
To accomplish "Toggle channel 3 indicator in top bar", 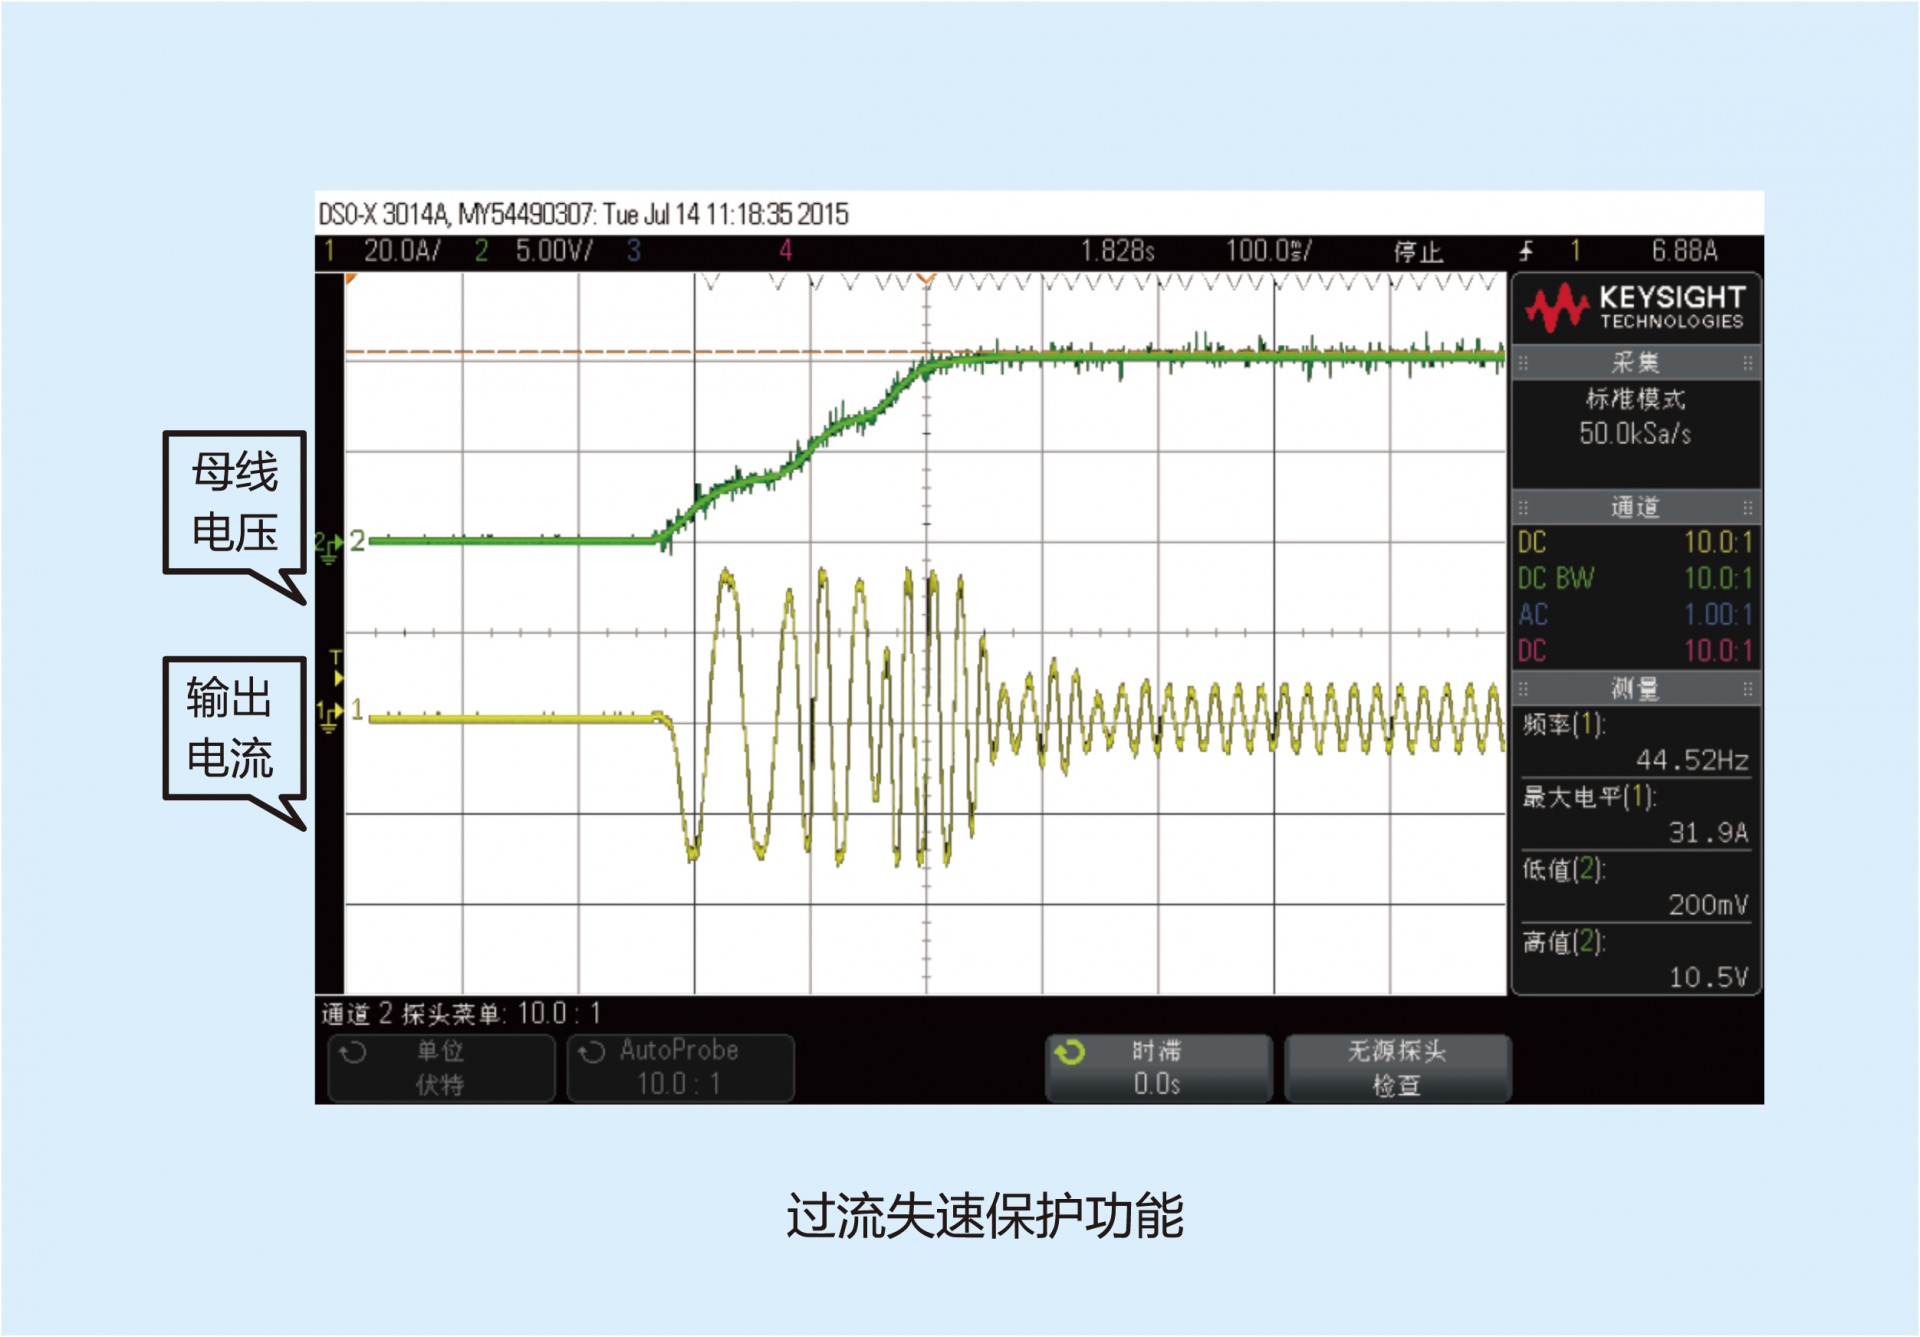I will 633,251.
